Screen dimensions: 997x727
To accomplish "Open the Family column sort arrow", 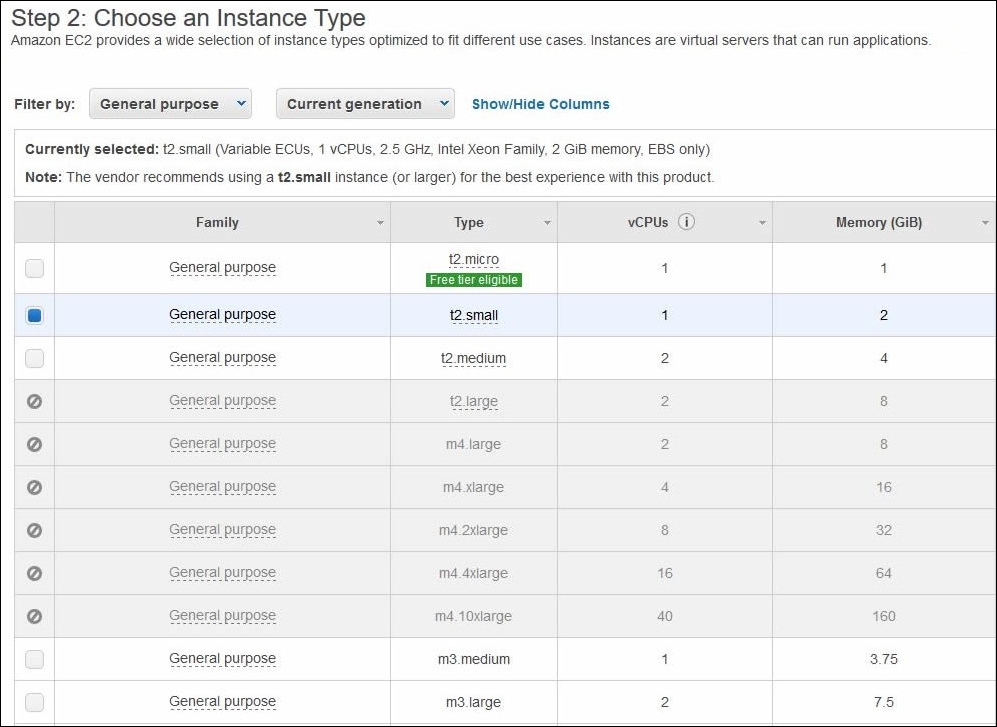I will [x=380, y=223].
